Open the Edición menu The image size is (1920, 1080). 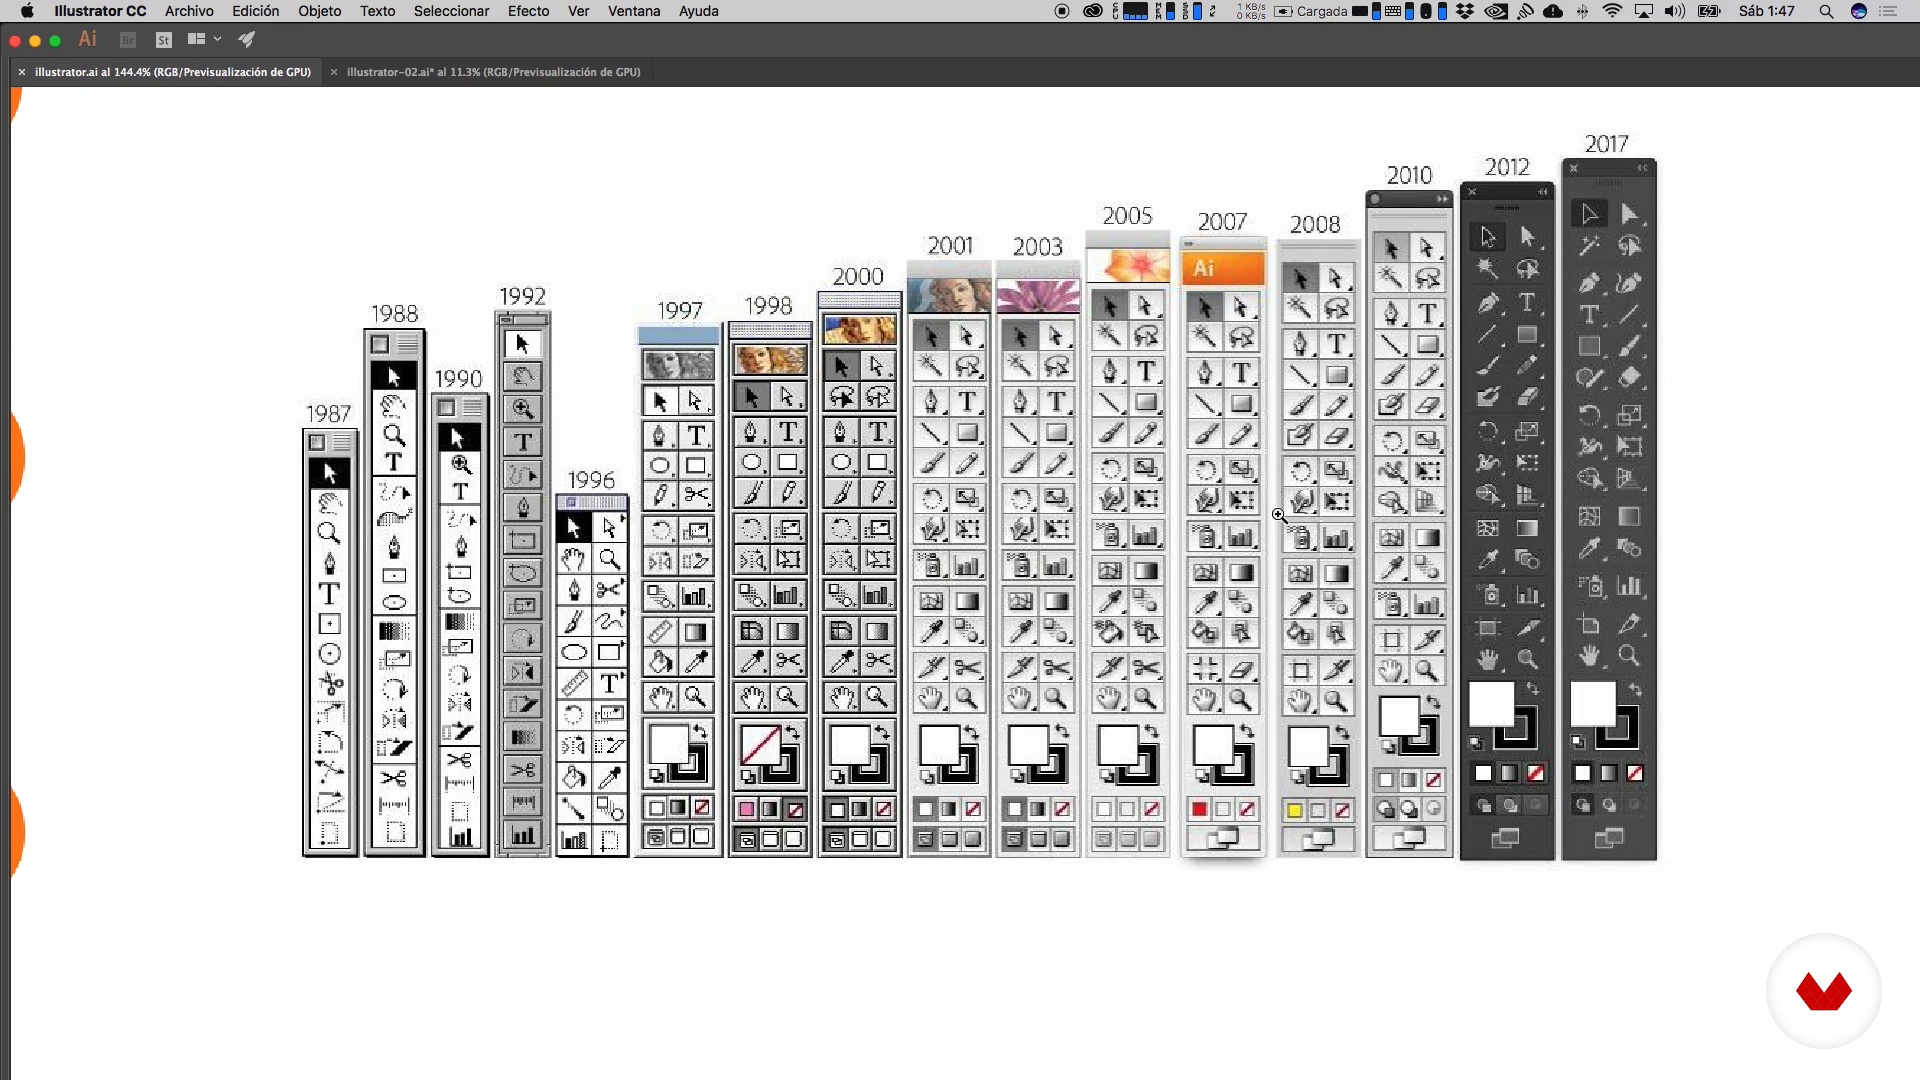(255, 11)
